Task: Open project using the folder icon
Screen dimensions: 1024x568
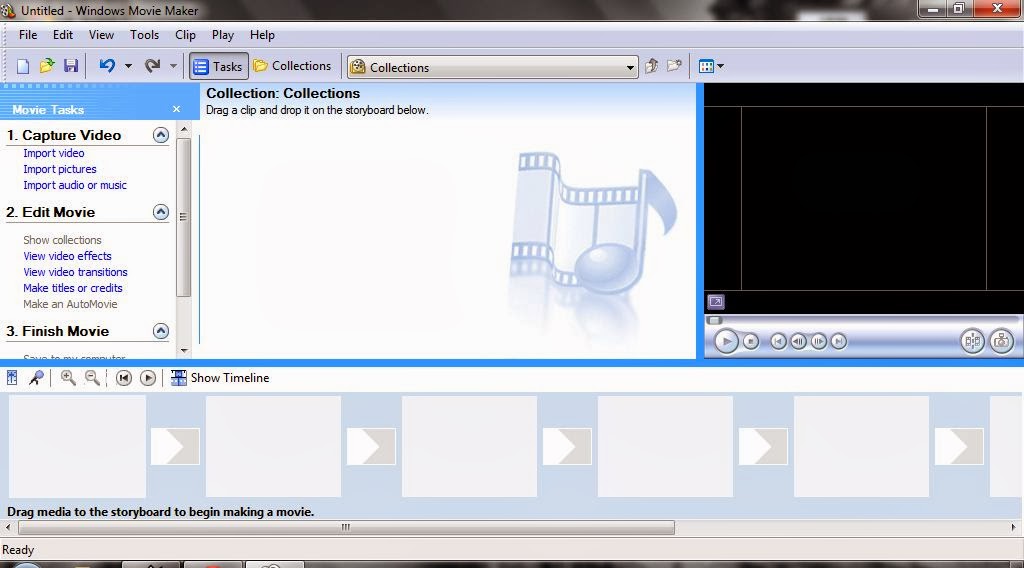Action: 46,66
